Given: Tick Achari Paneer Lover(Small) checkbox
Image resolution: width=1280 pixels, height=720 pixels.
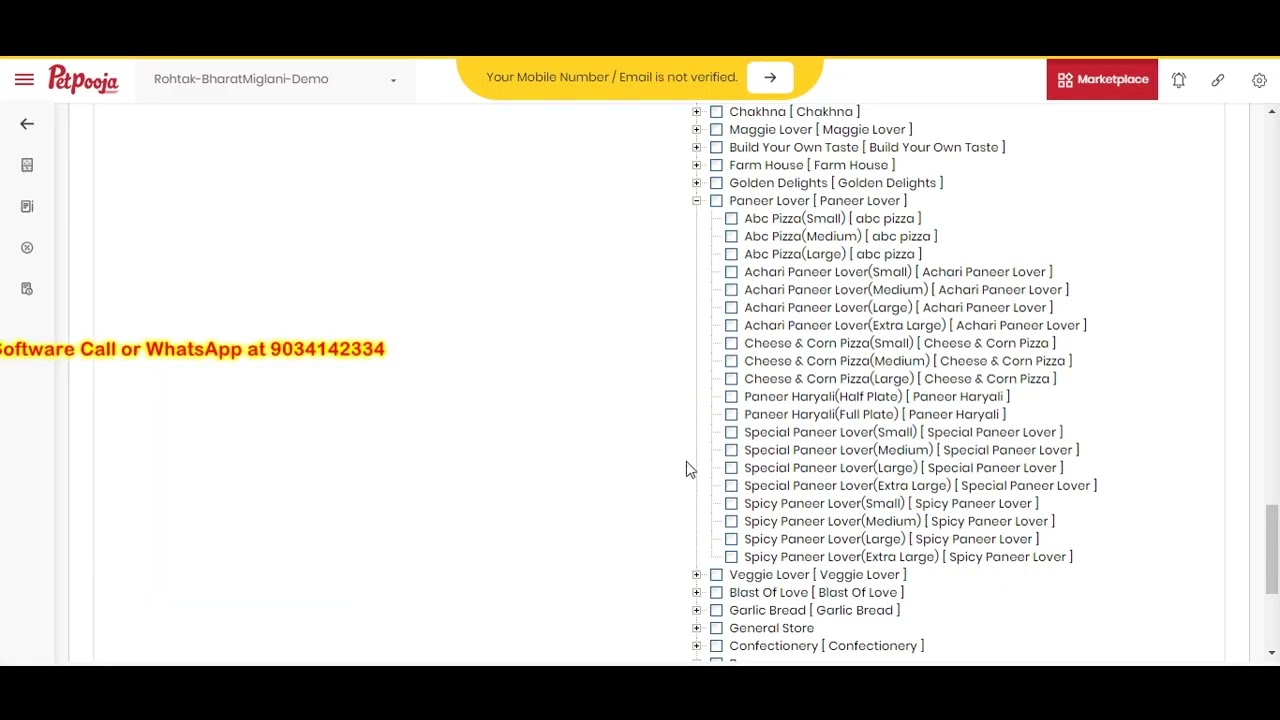Looking at the screenshot, I should tap(731, 272).
